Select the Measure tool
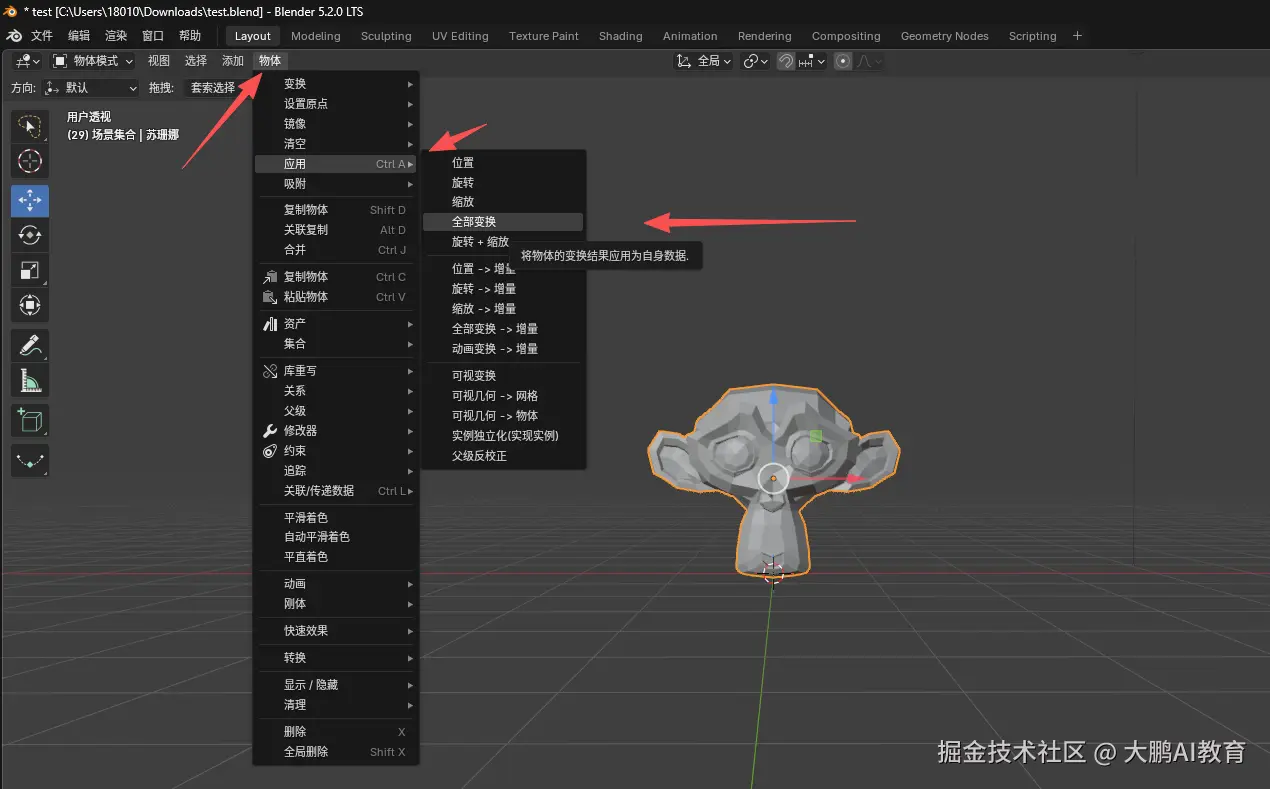Image resolution: width=1270 pixels, height=789 pixels. 30,380
